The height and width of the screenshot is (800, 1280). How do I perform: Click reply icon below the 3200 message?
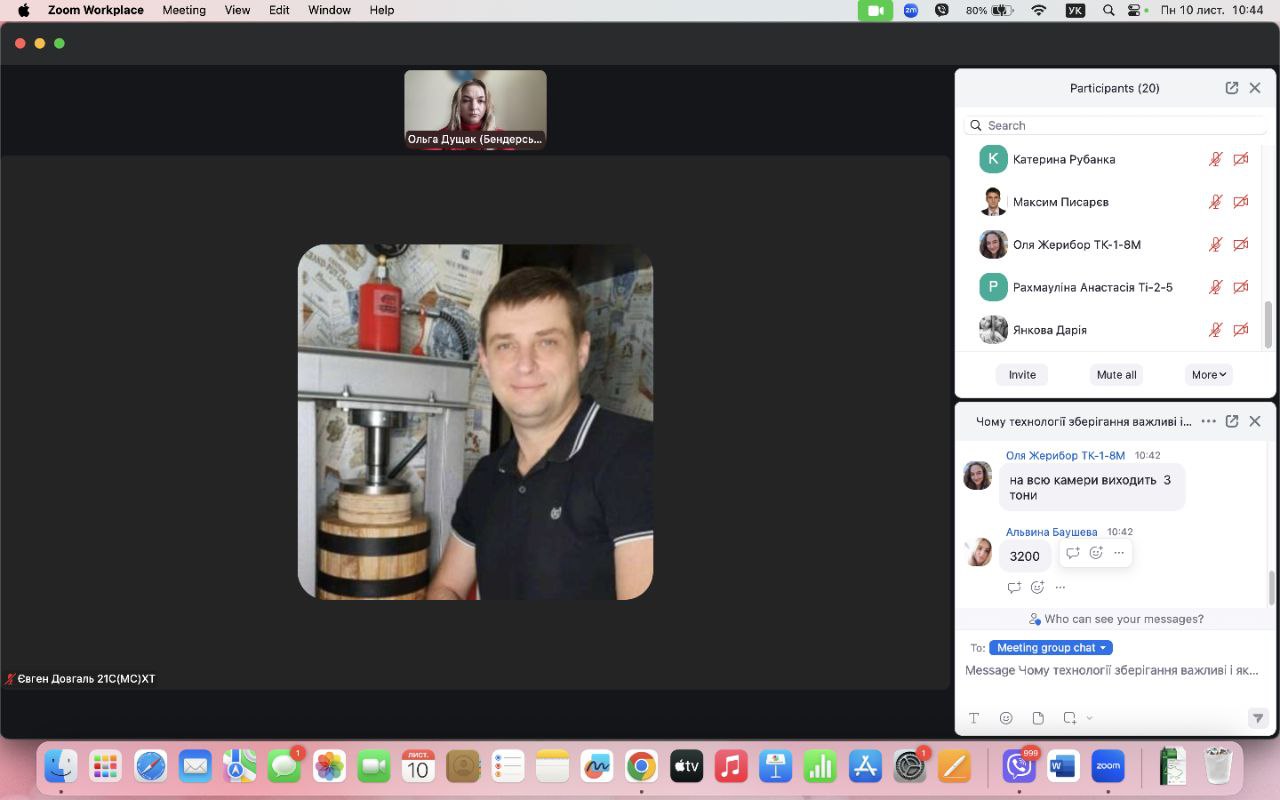pos(1014,587)
